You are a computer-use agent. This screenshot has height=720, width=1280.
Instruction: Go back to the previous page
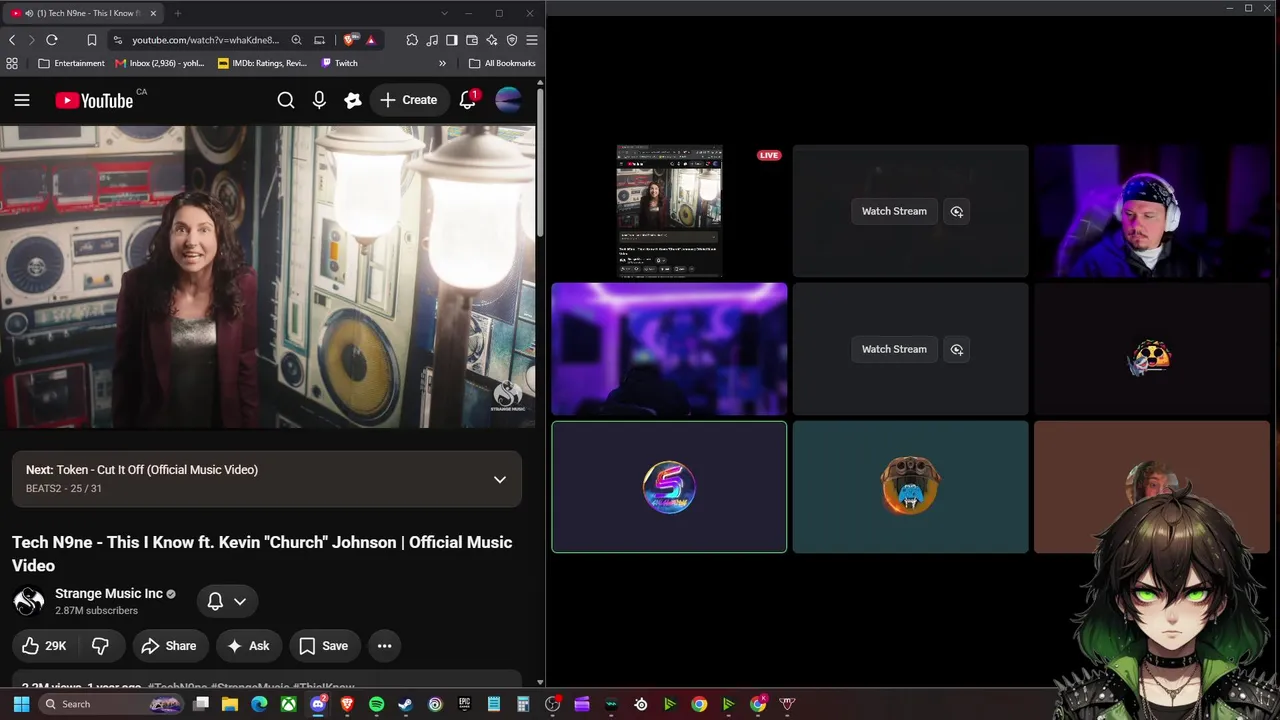(x=12, y=40)
